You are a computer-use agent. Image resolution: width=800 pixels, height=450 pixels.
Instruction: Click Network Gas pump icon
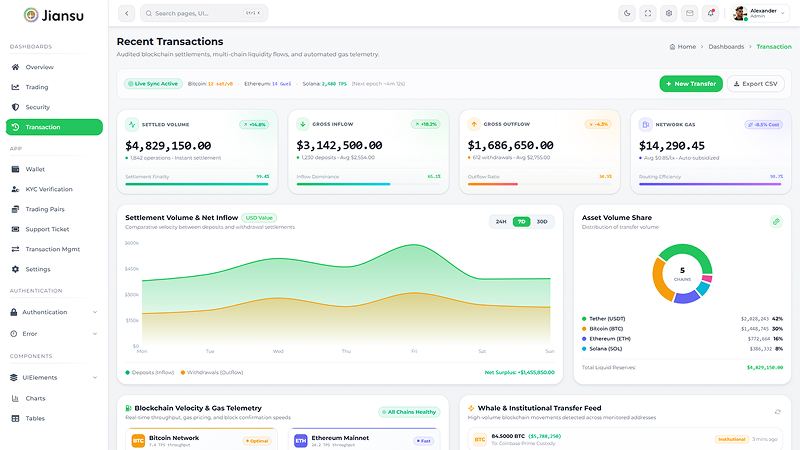645,124
